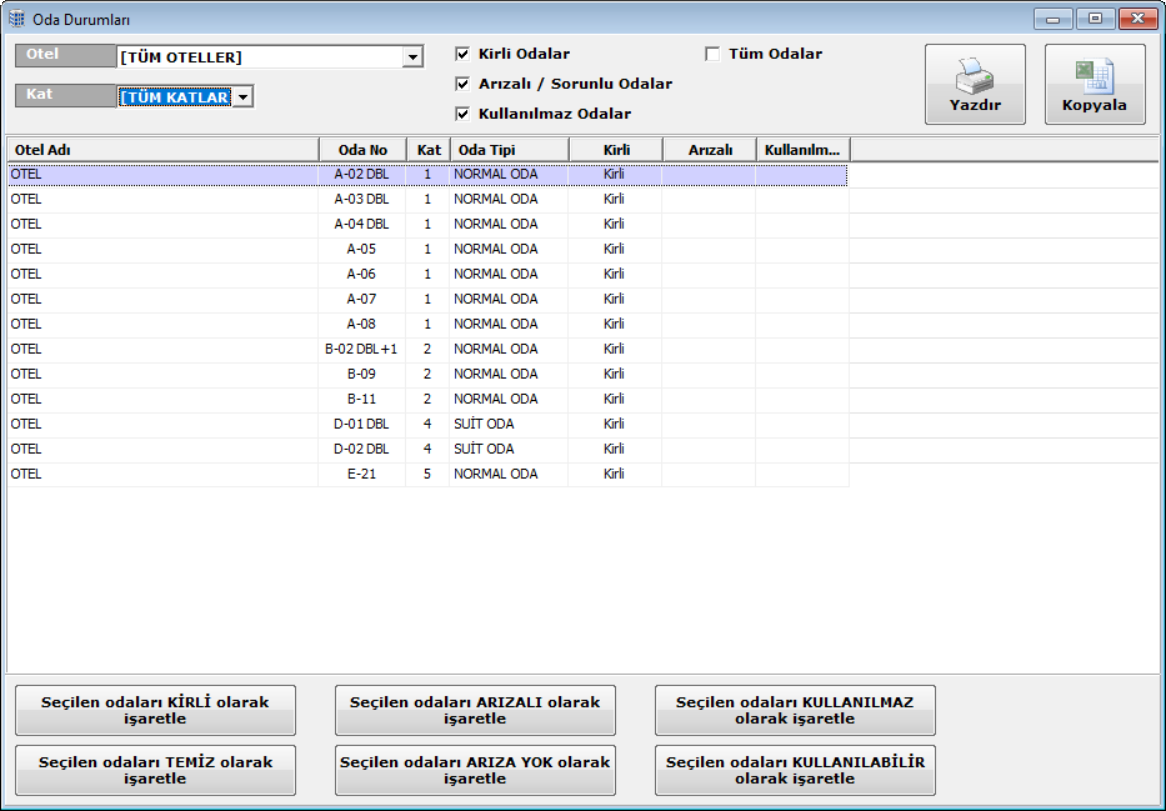Toggle the Kirli Odalar checkbox
Screen dimensions: 1166x811
click(x=462, y=54)
